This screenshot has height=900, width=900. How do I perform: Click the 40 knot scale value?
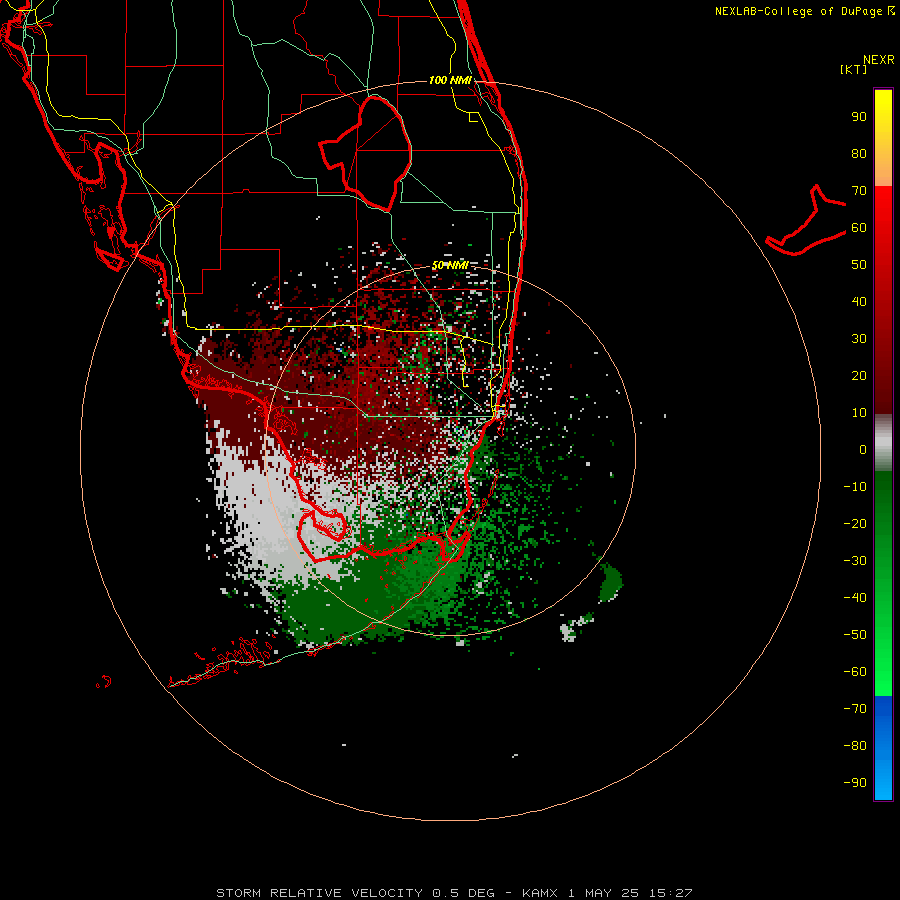[x=859, y=302]
